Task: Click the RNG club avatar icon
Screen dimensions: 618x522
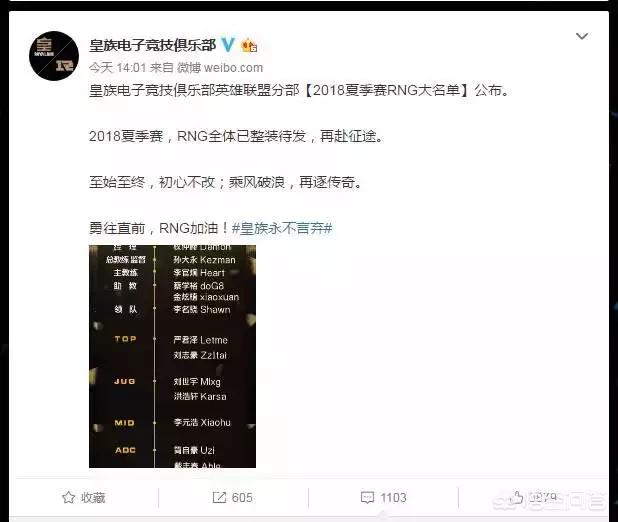Action: 54,56
